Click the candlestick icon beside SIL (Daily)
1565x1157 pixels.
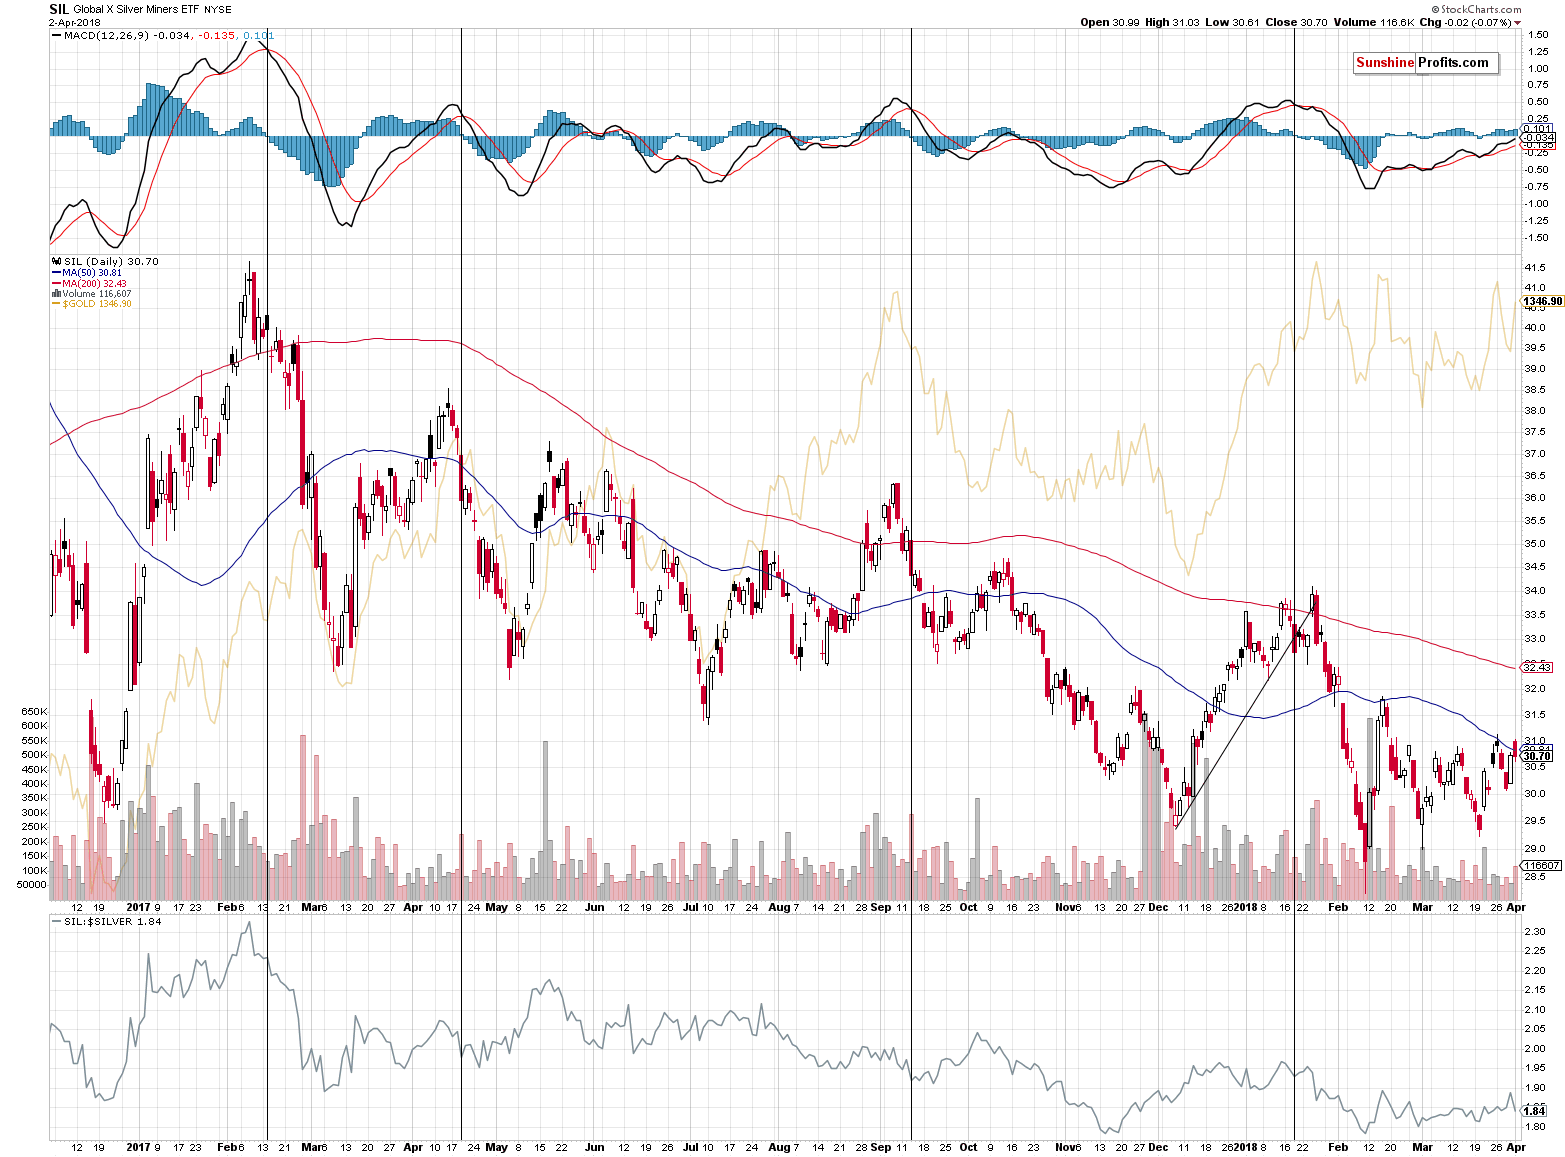tap(55, 261)
